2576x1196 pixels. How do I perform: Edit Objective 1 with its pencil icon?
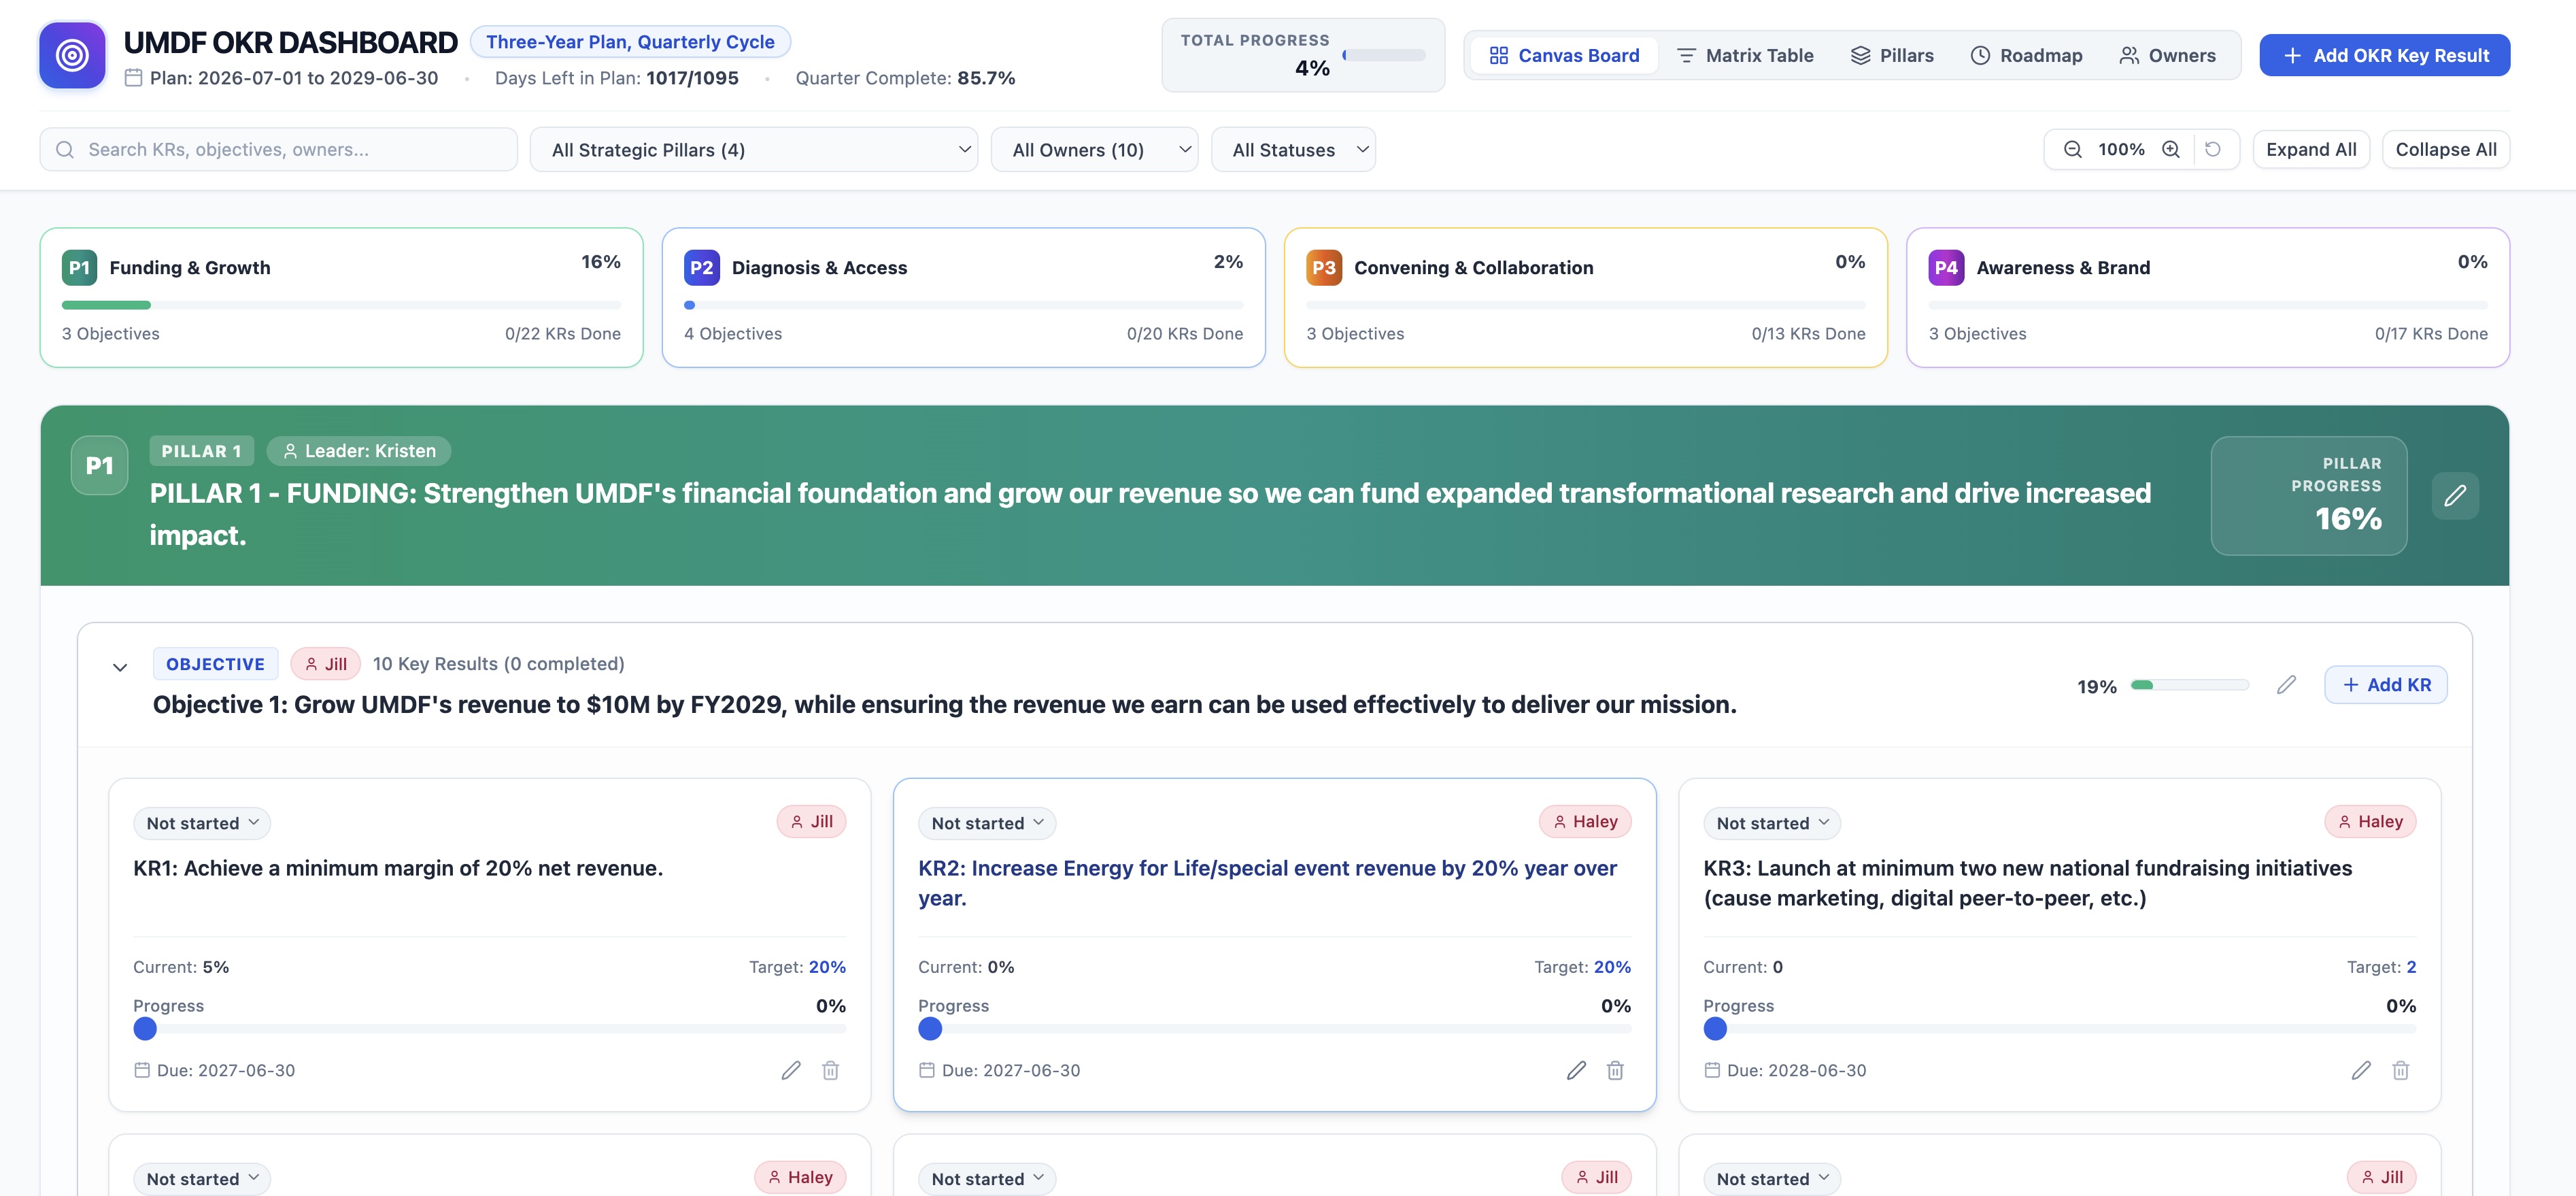pos(2286,685)
